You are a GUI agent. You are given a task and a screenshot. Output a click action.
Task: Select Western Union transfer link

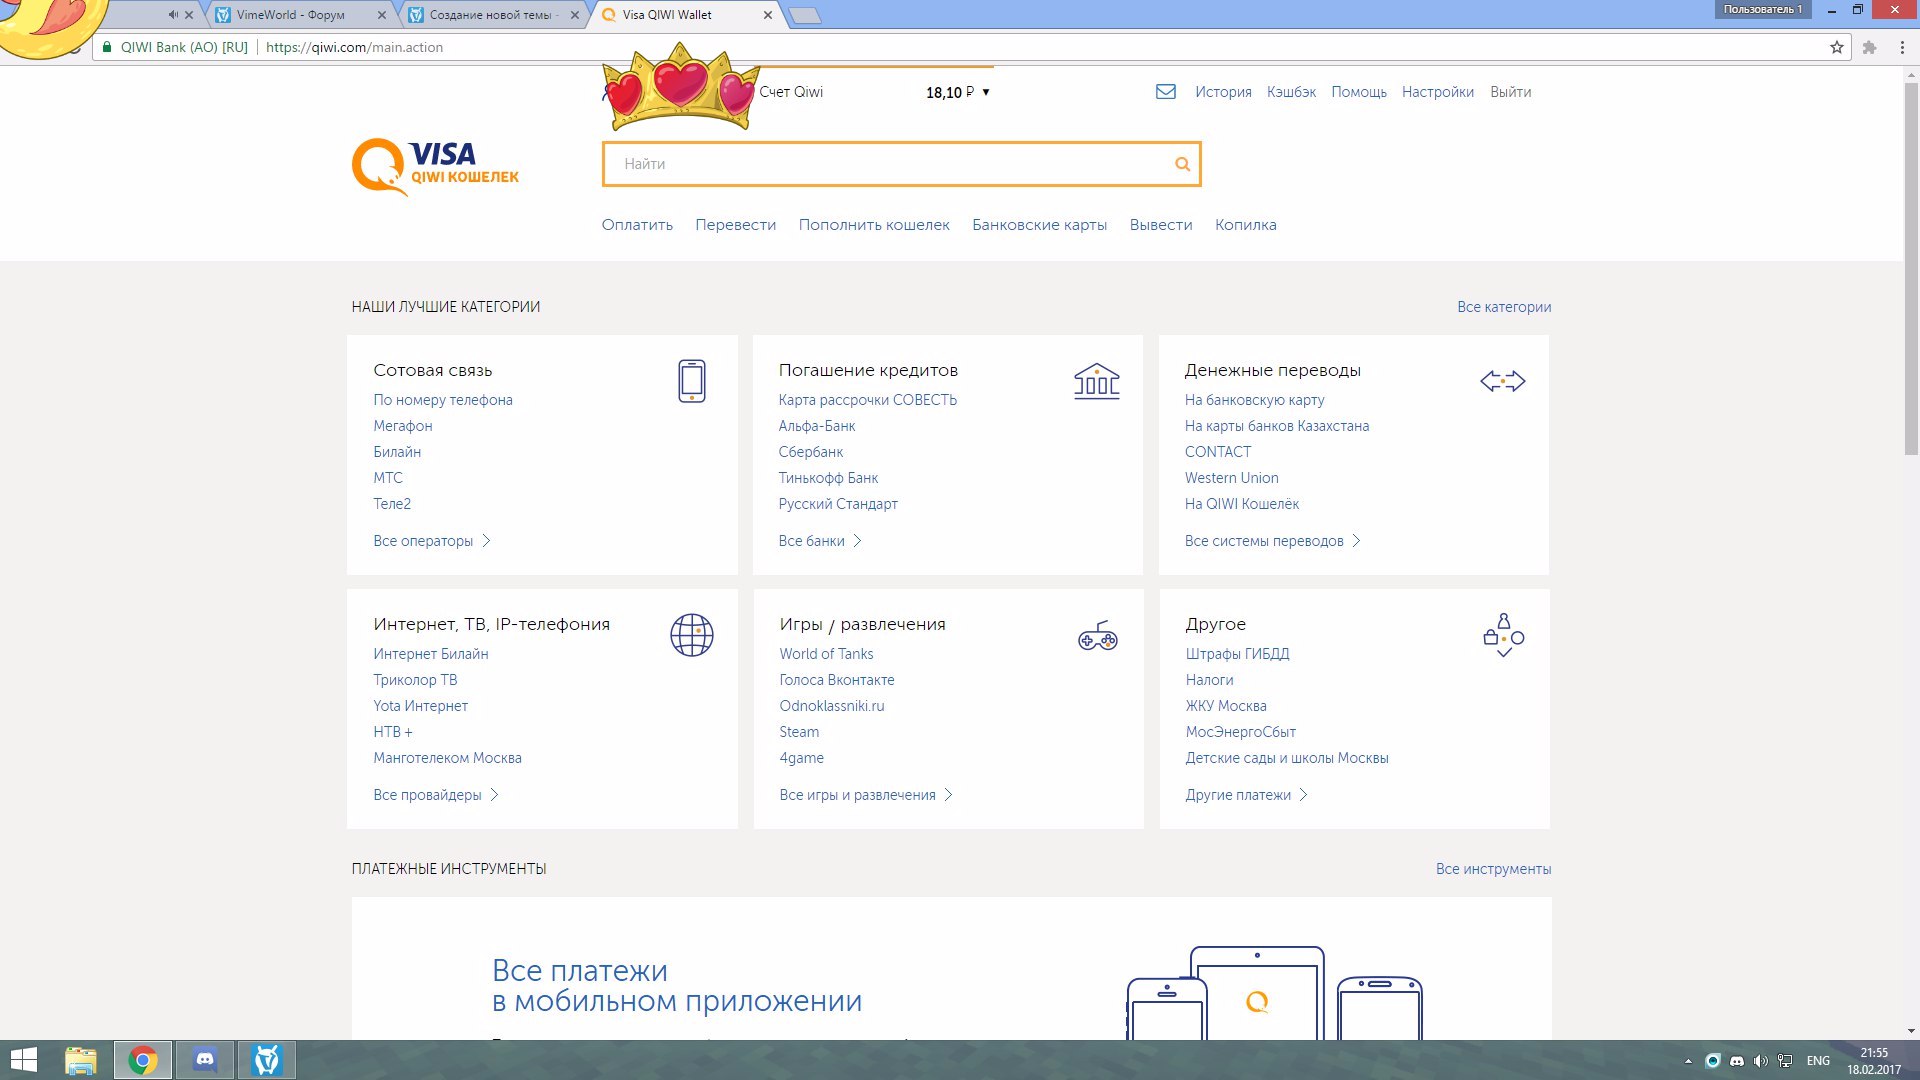pyautogui.click(x=1231, y=478)
